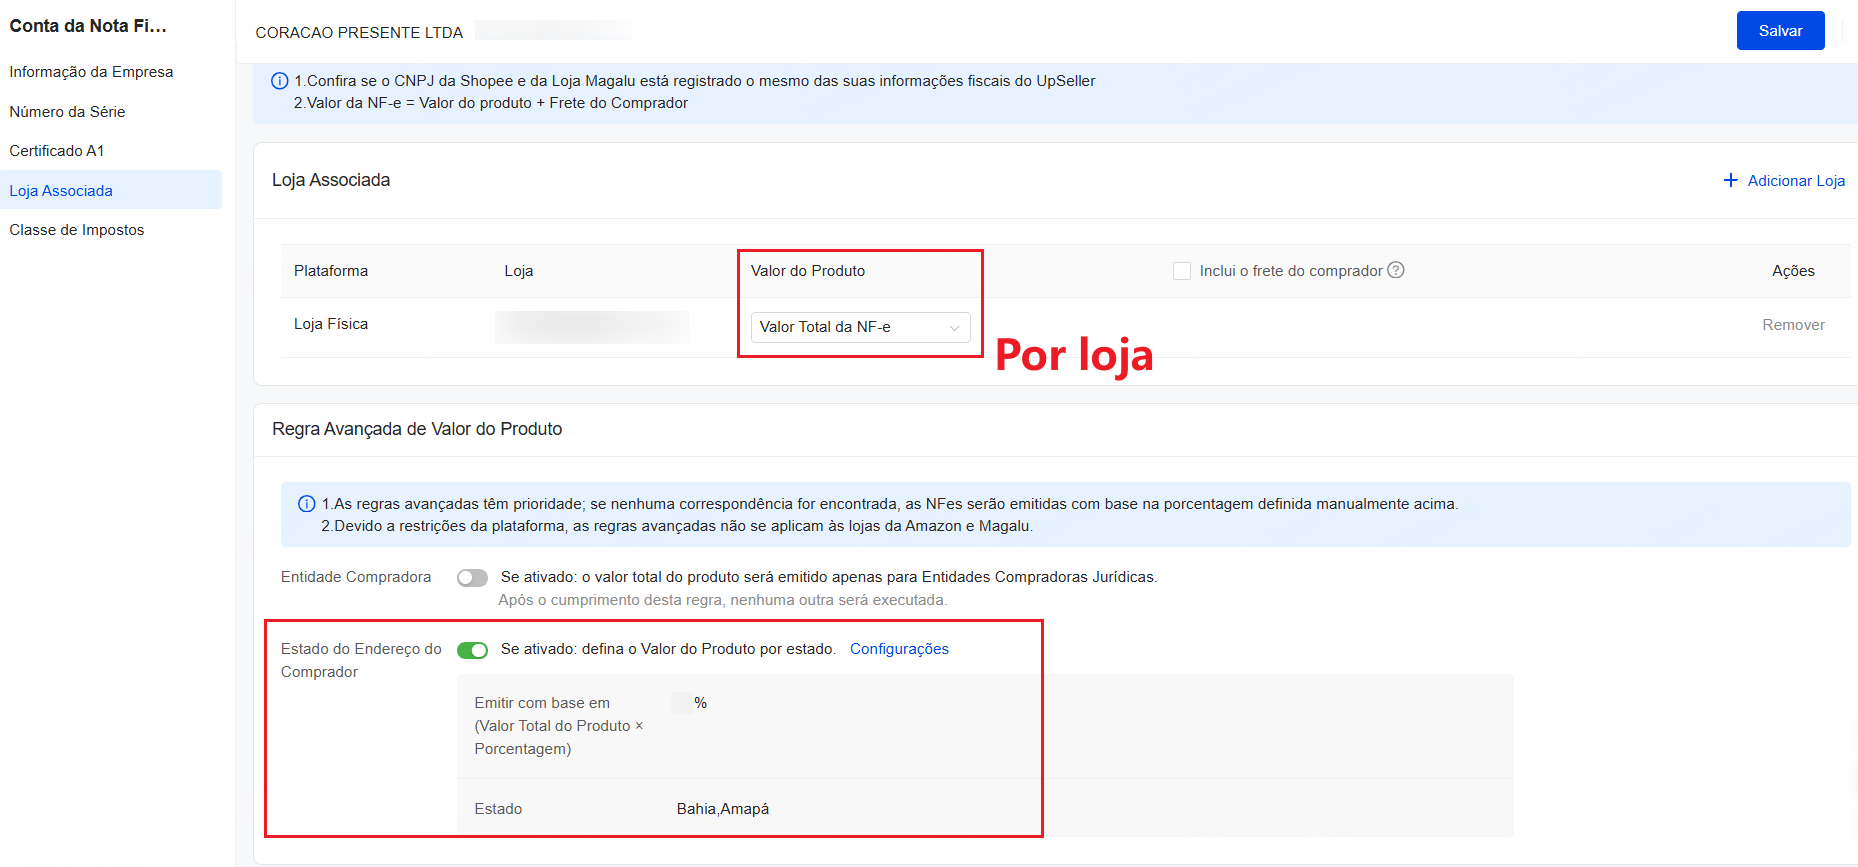Click Adicionar Loja link

pos(1796,181)
